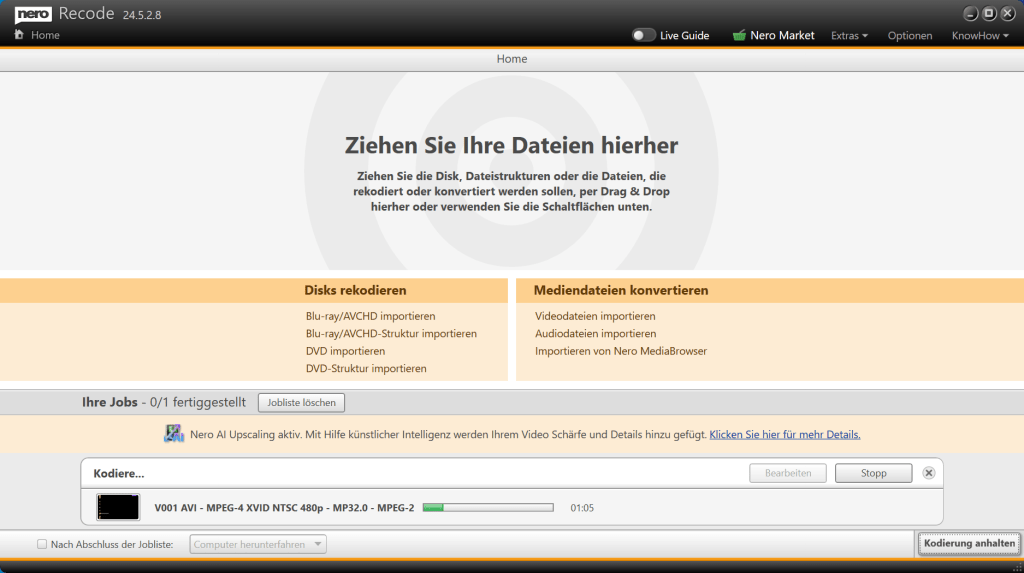Expand the KnowHow menu

click(x=980, y=35)
